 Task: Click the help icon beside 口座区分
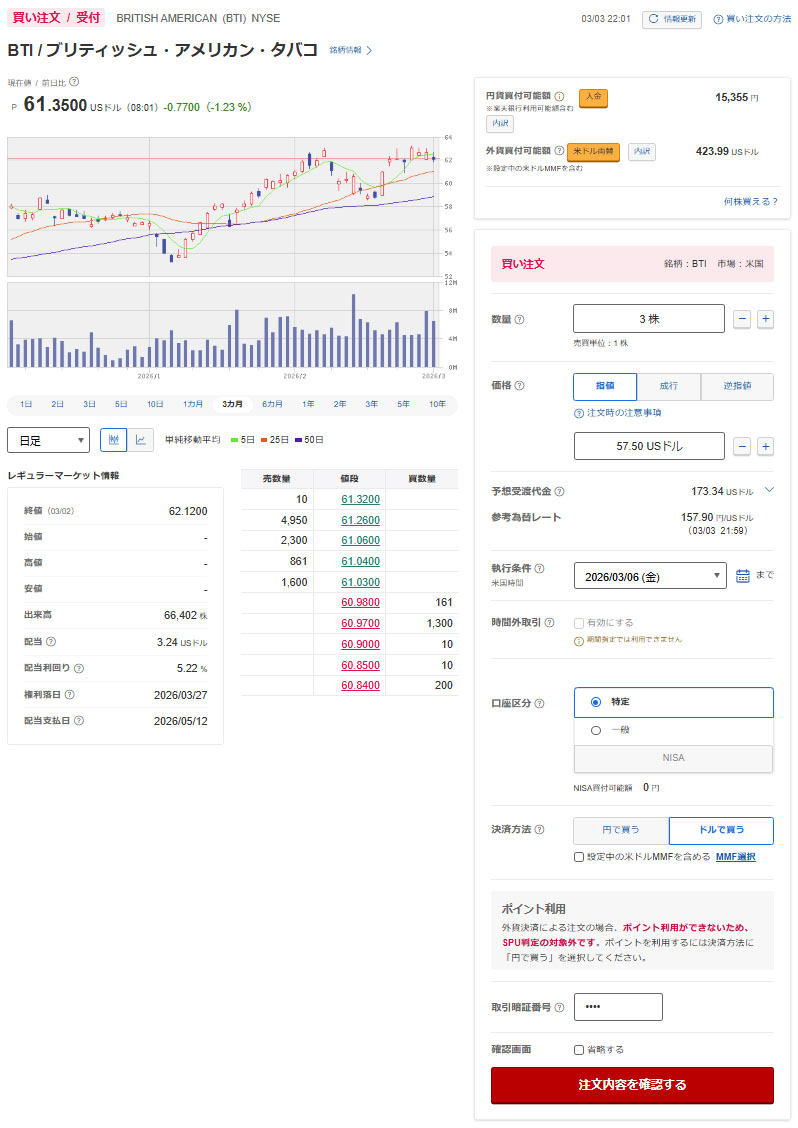[539, 703]
